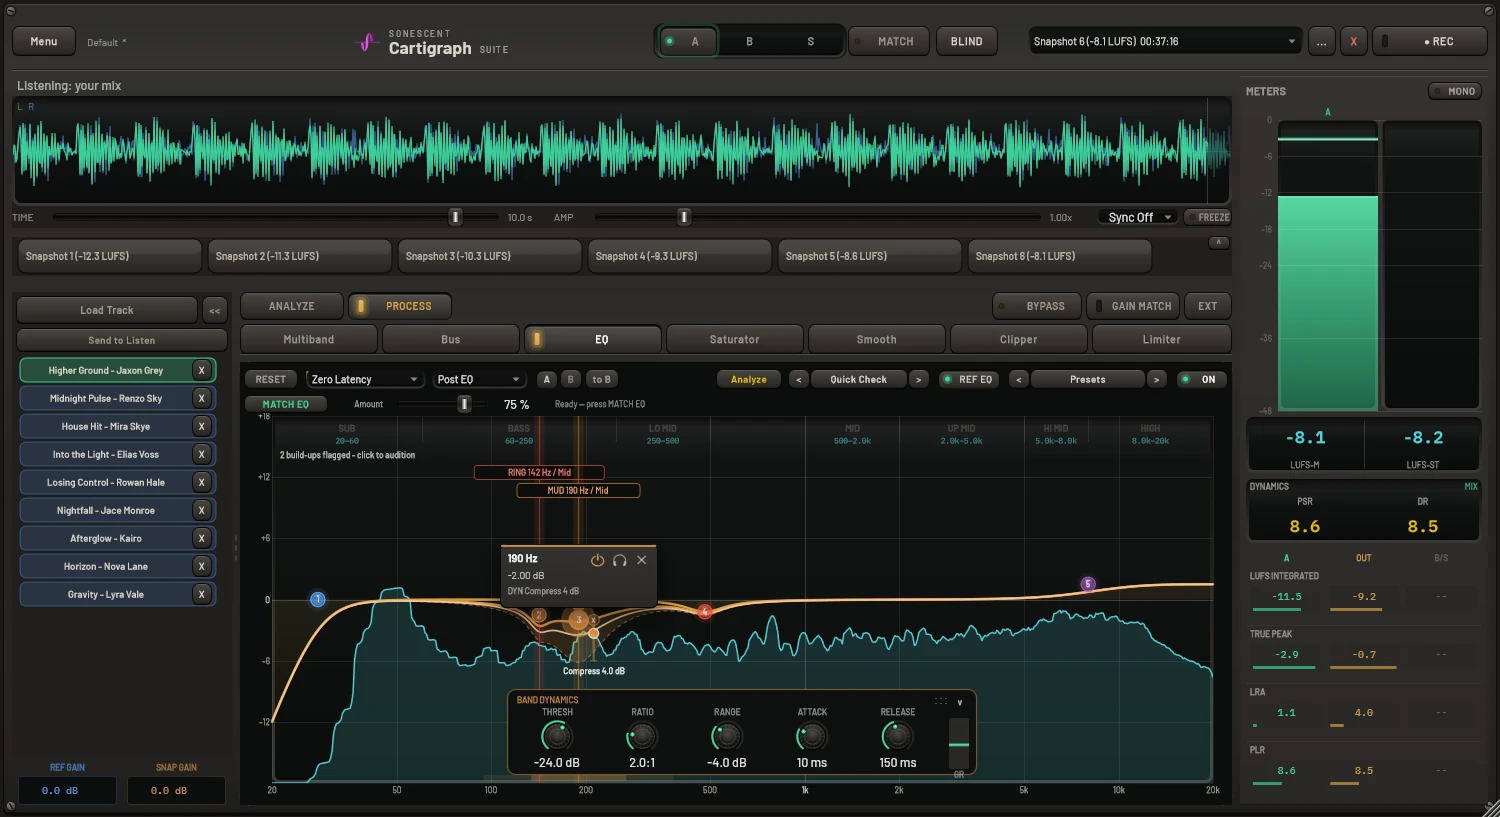Toggle REF EQ

point(968,379)
